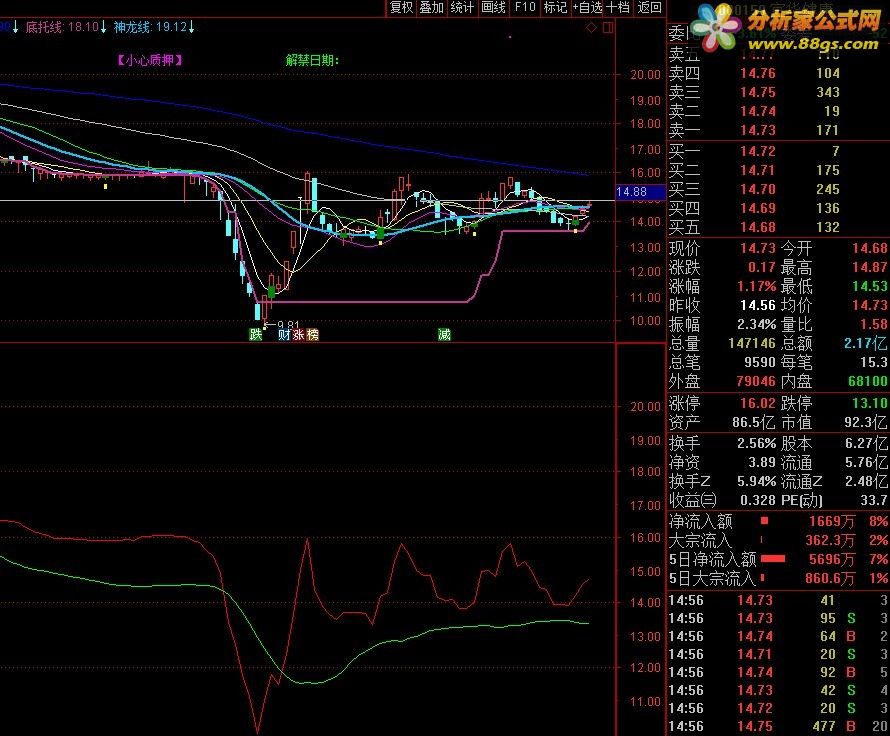Viewport: 890px width, 736px height.
Task: Click the green 减 marker
Action: click(x=444, y=334)
